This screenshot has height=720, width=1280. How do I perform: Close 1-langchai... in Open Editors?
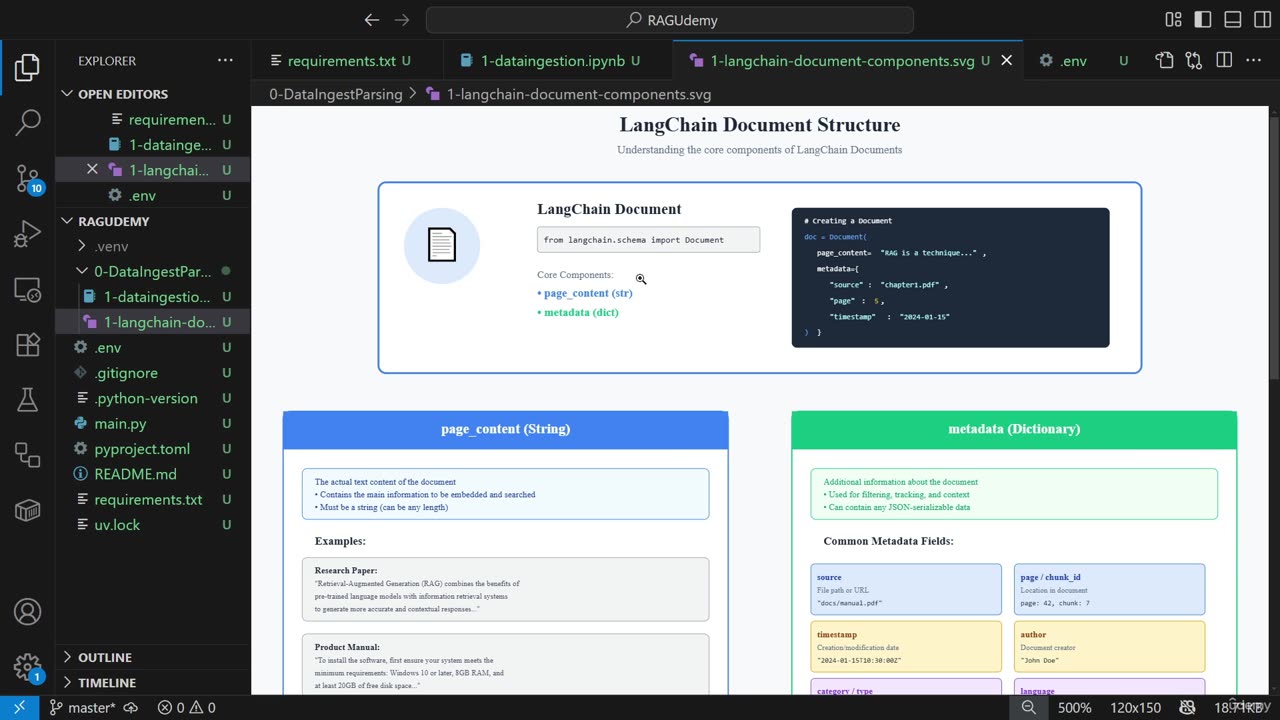(92, 170)
